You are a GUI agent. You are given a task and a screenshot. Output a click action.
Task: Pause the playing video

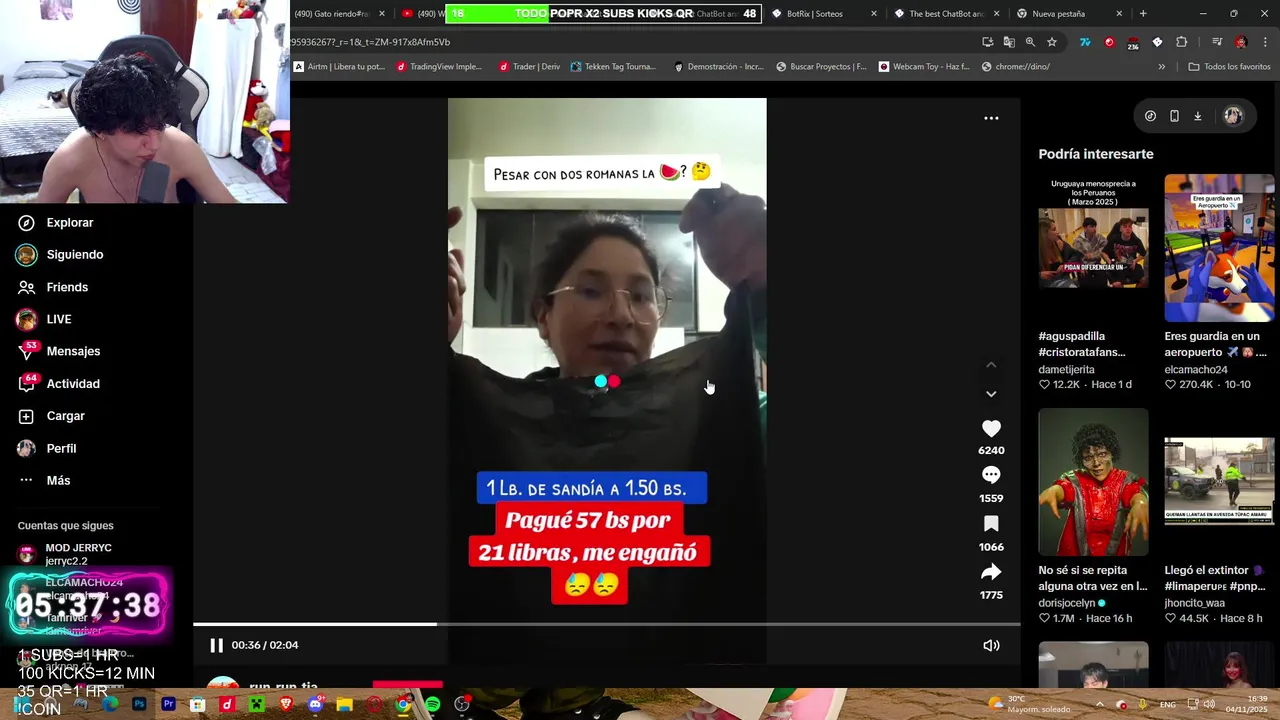tap(216, 645)
